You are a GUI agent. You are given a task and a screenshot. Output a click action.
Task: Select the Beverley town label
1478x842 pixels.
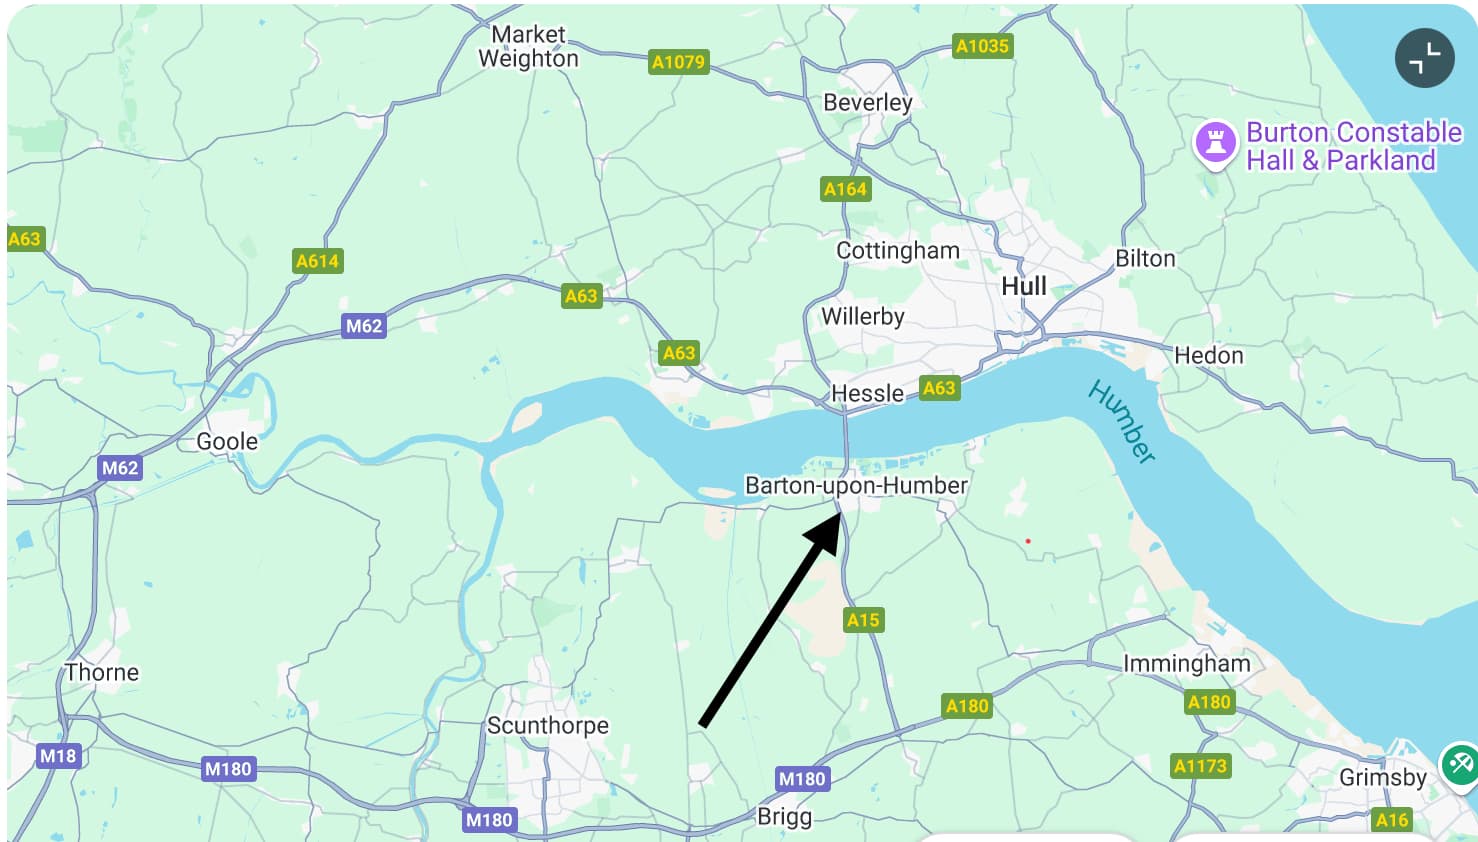pyautogui.click(x=867, y=103)
